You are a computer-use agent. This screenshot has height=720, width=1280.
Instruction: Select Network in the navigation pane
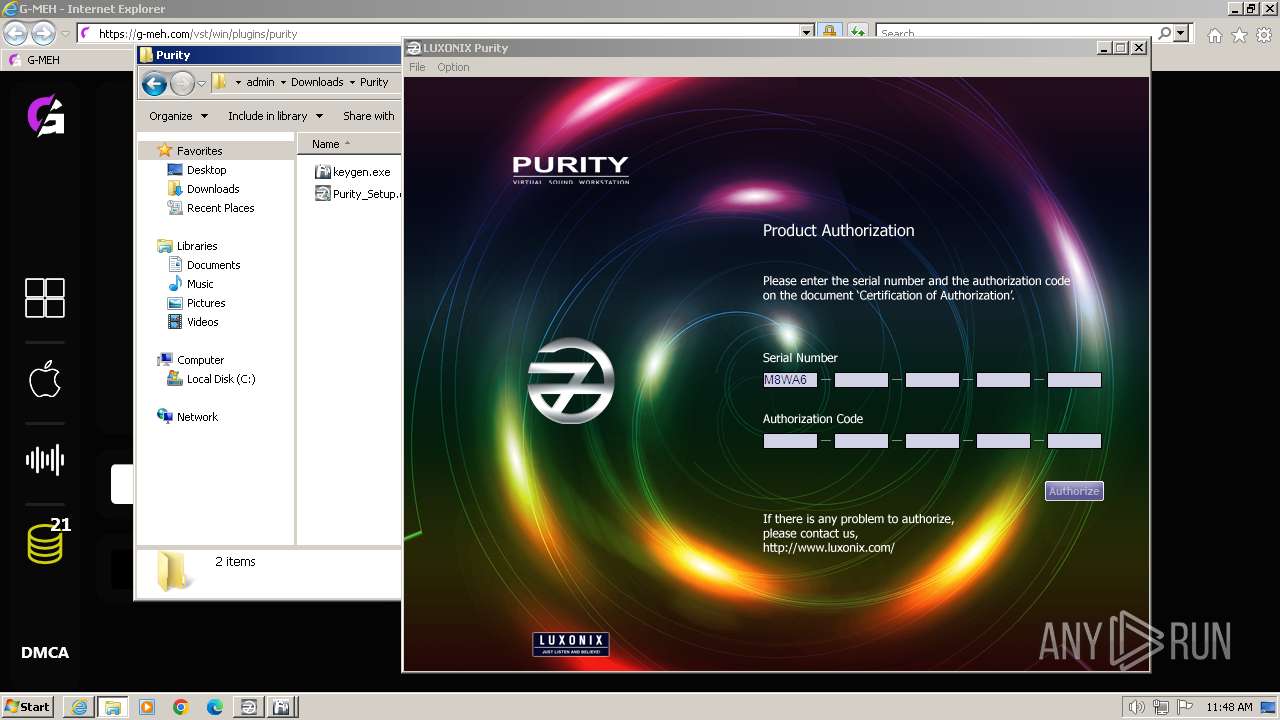[x=197, y=417]
